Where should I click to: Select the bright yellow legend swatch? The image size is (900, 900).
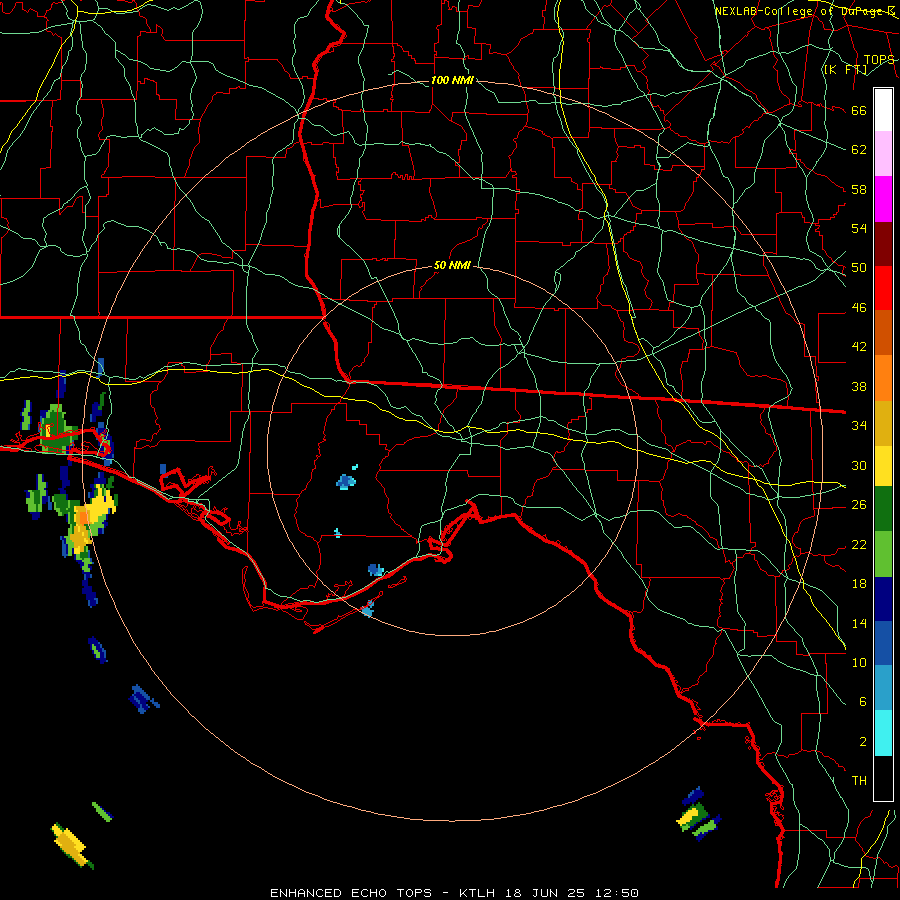click(x=883, y=466)
